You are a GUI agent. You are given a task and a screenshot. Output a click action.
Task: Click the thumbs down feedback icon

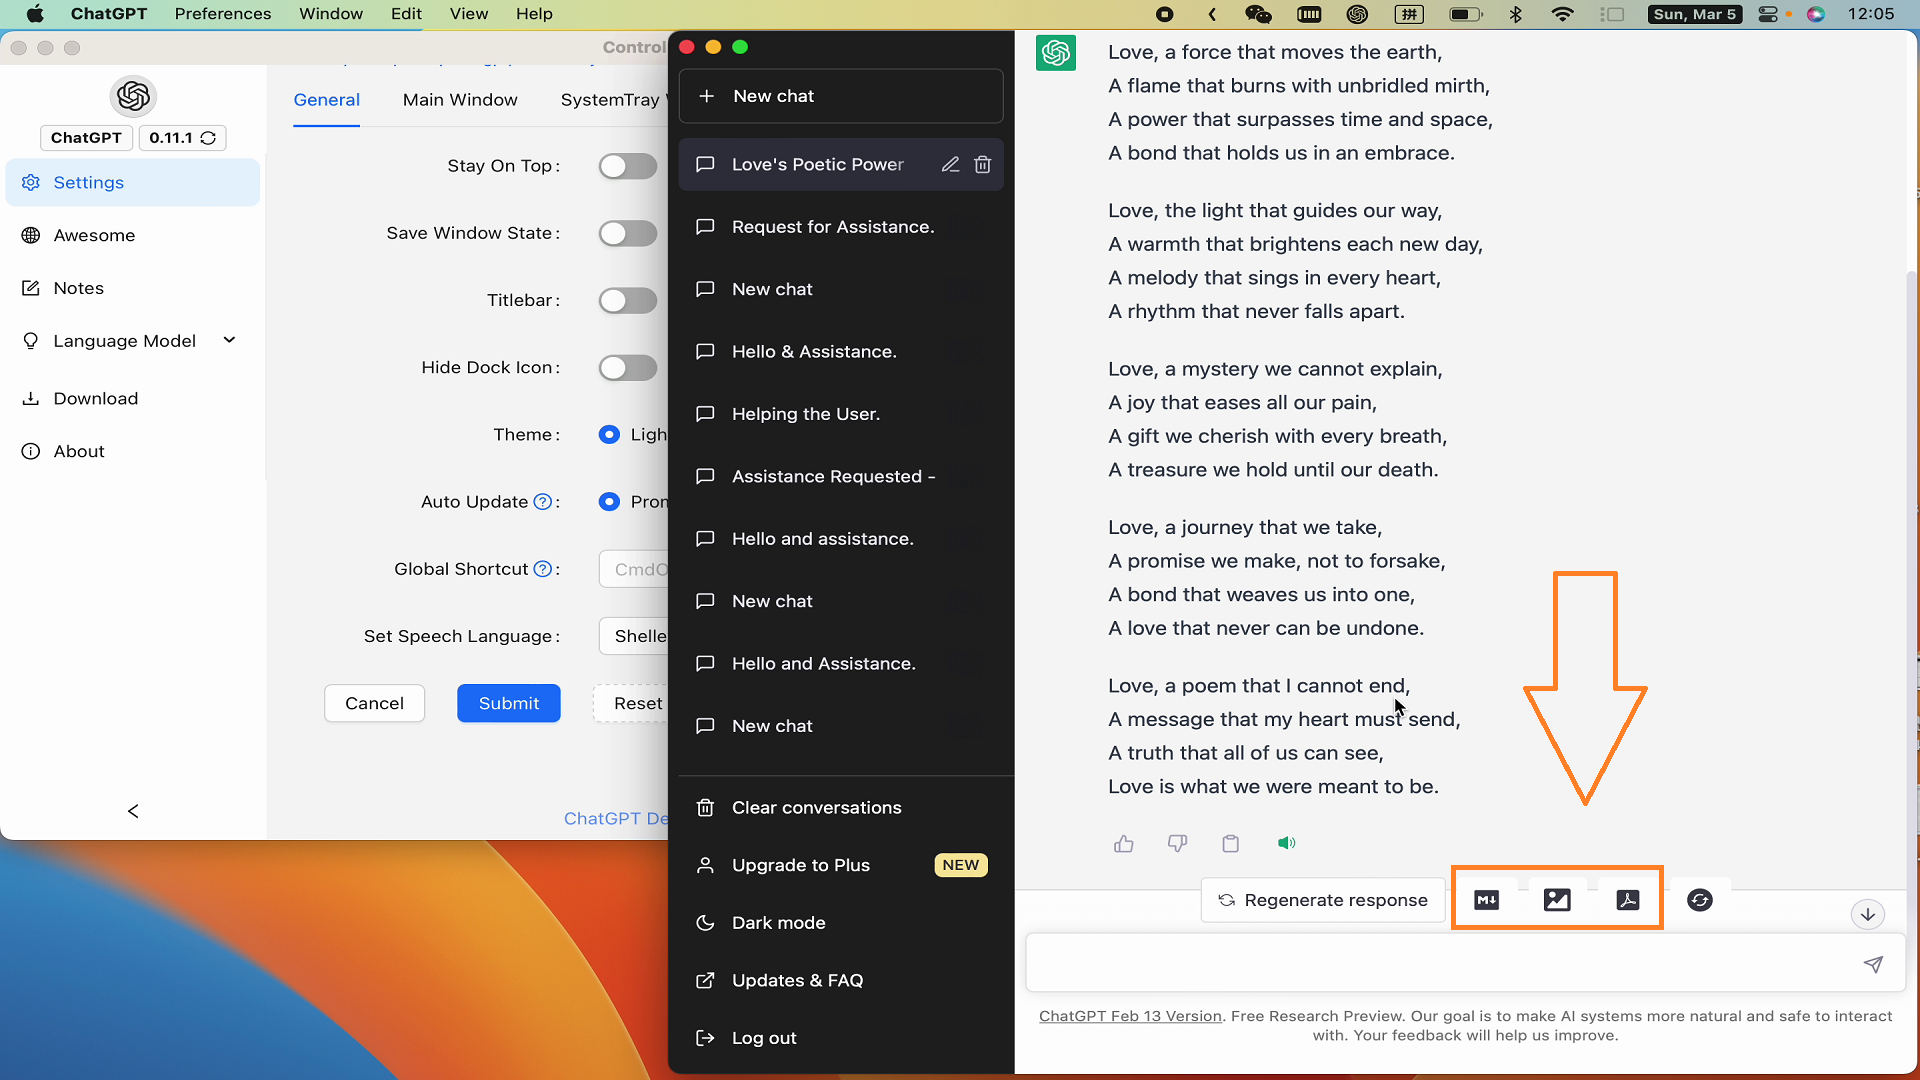(x=1177, y=844)
